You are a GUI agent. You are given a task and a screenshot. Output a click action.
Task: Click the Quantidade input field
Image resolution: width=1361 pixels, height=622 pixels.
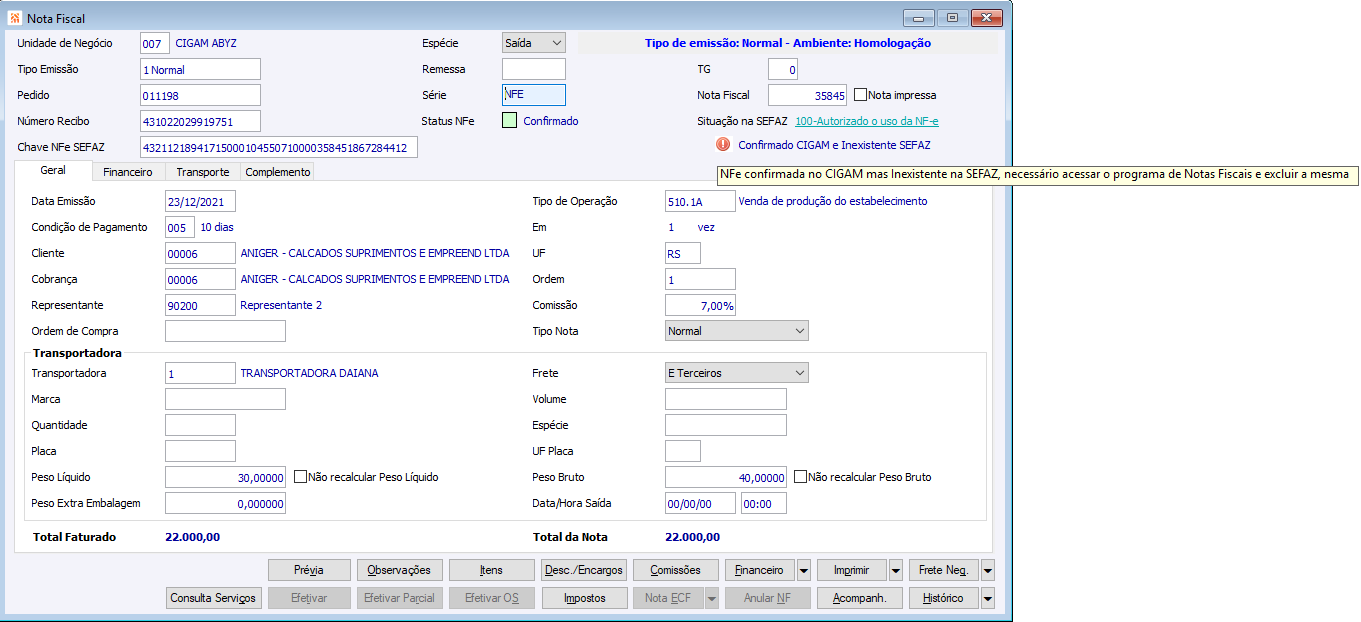coord(200,425)
